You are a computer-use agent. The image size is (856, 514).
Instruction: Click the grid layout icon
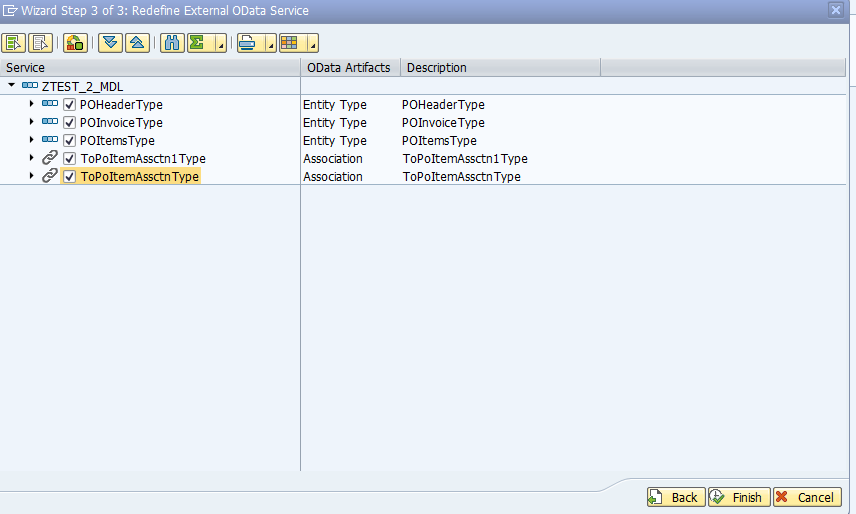click(x=290, y=43)
